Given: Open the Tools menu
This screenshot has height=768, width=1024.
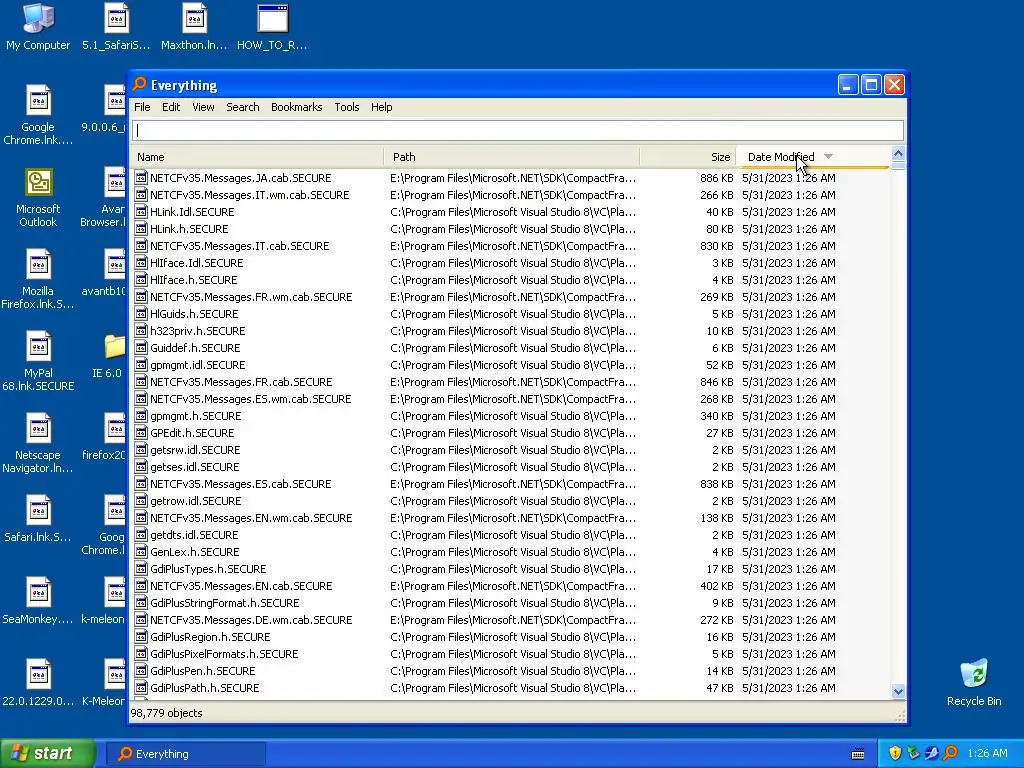Looking at the screenshot, I should (347, 107).
